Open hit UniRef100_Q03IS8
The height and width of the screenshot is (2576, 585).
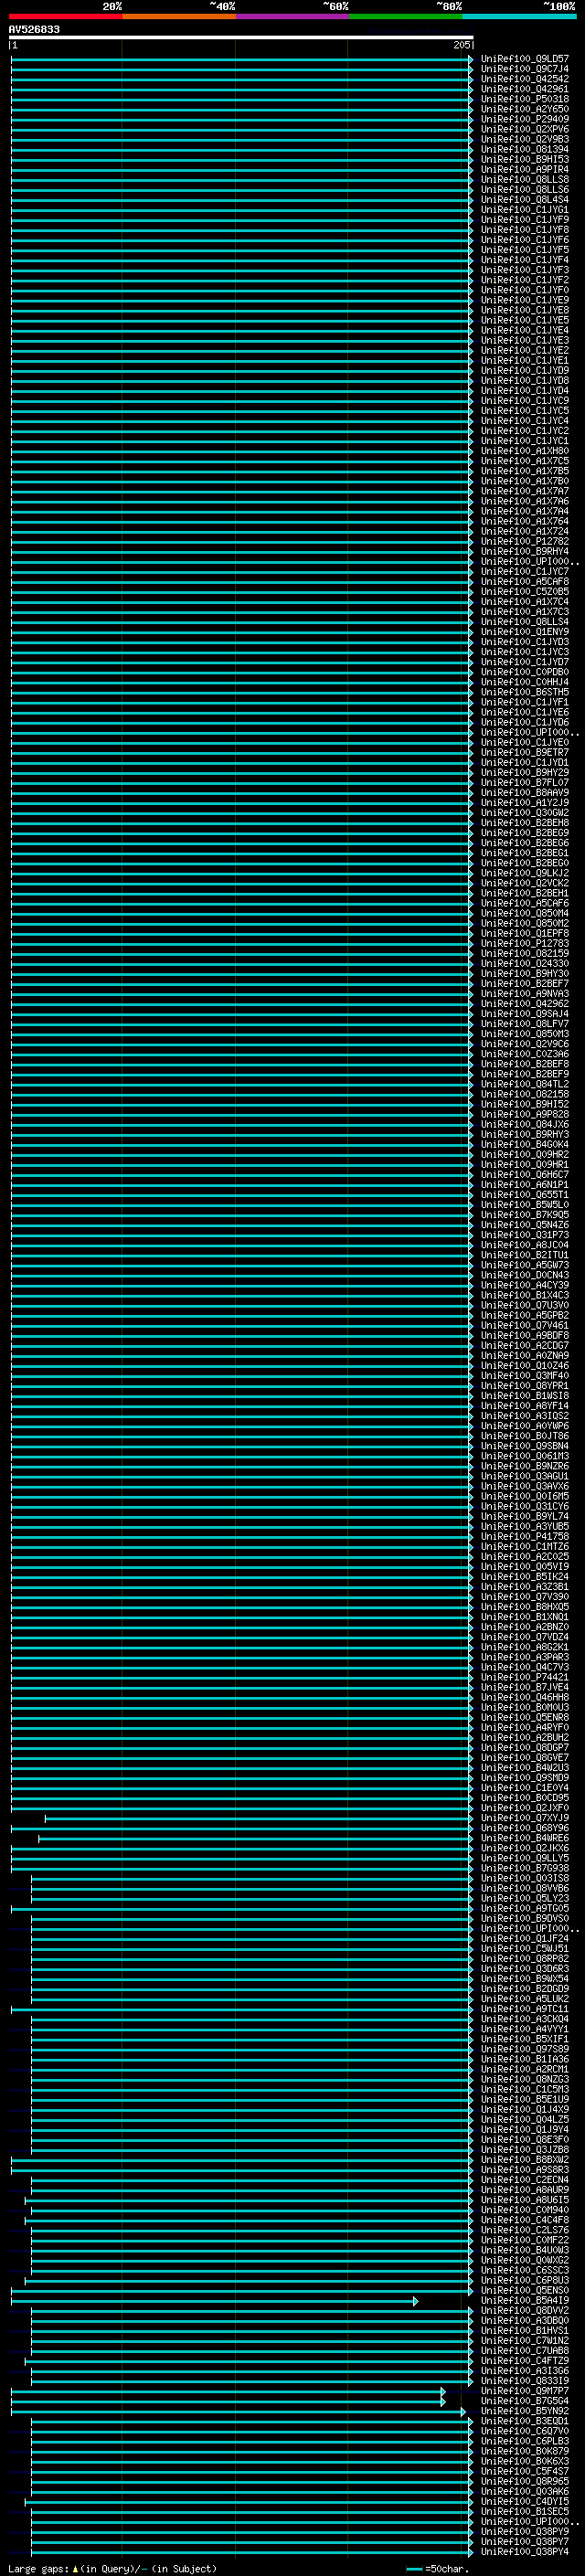coord(525,1877)
